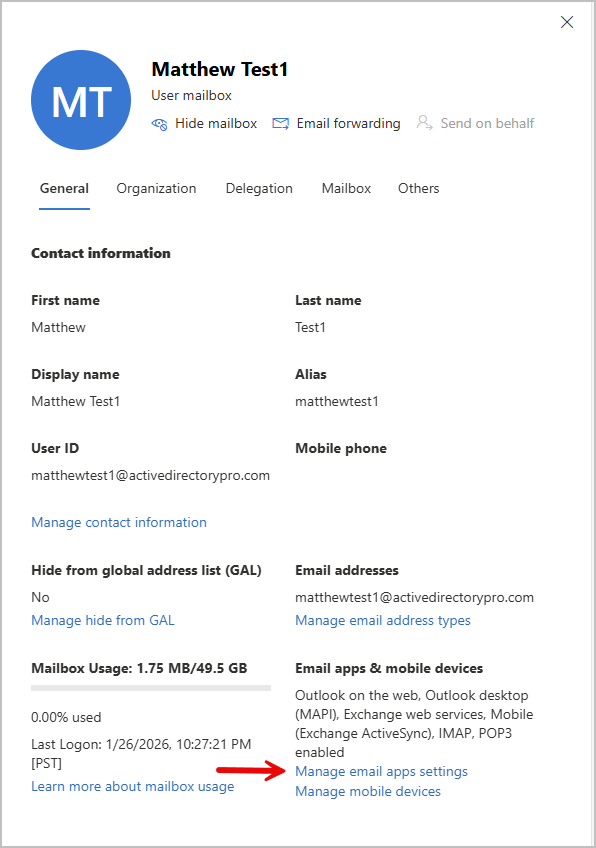The height and width of the screenshot is (848, 596).
Task: Open Email forwarding settings via envelope icon
Action: coord(279,123)
